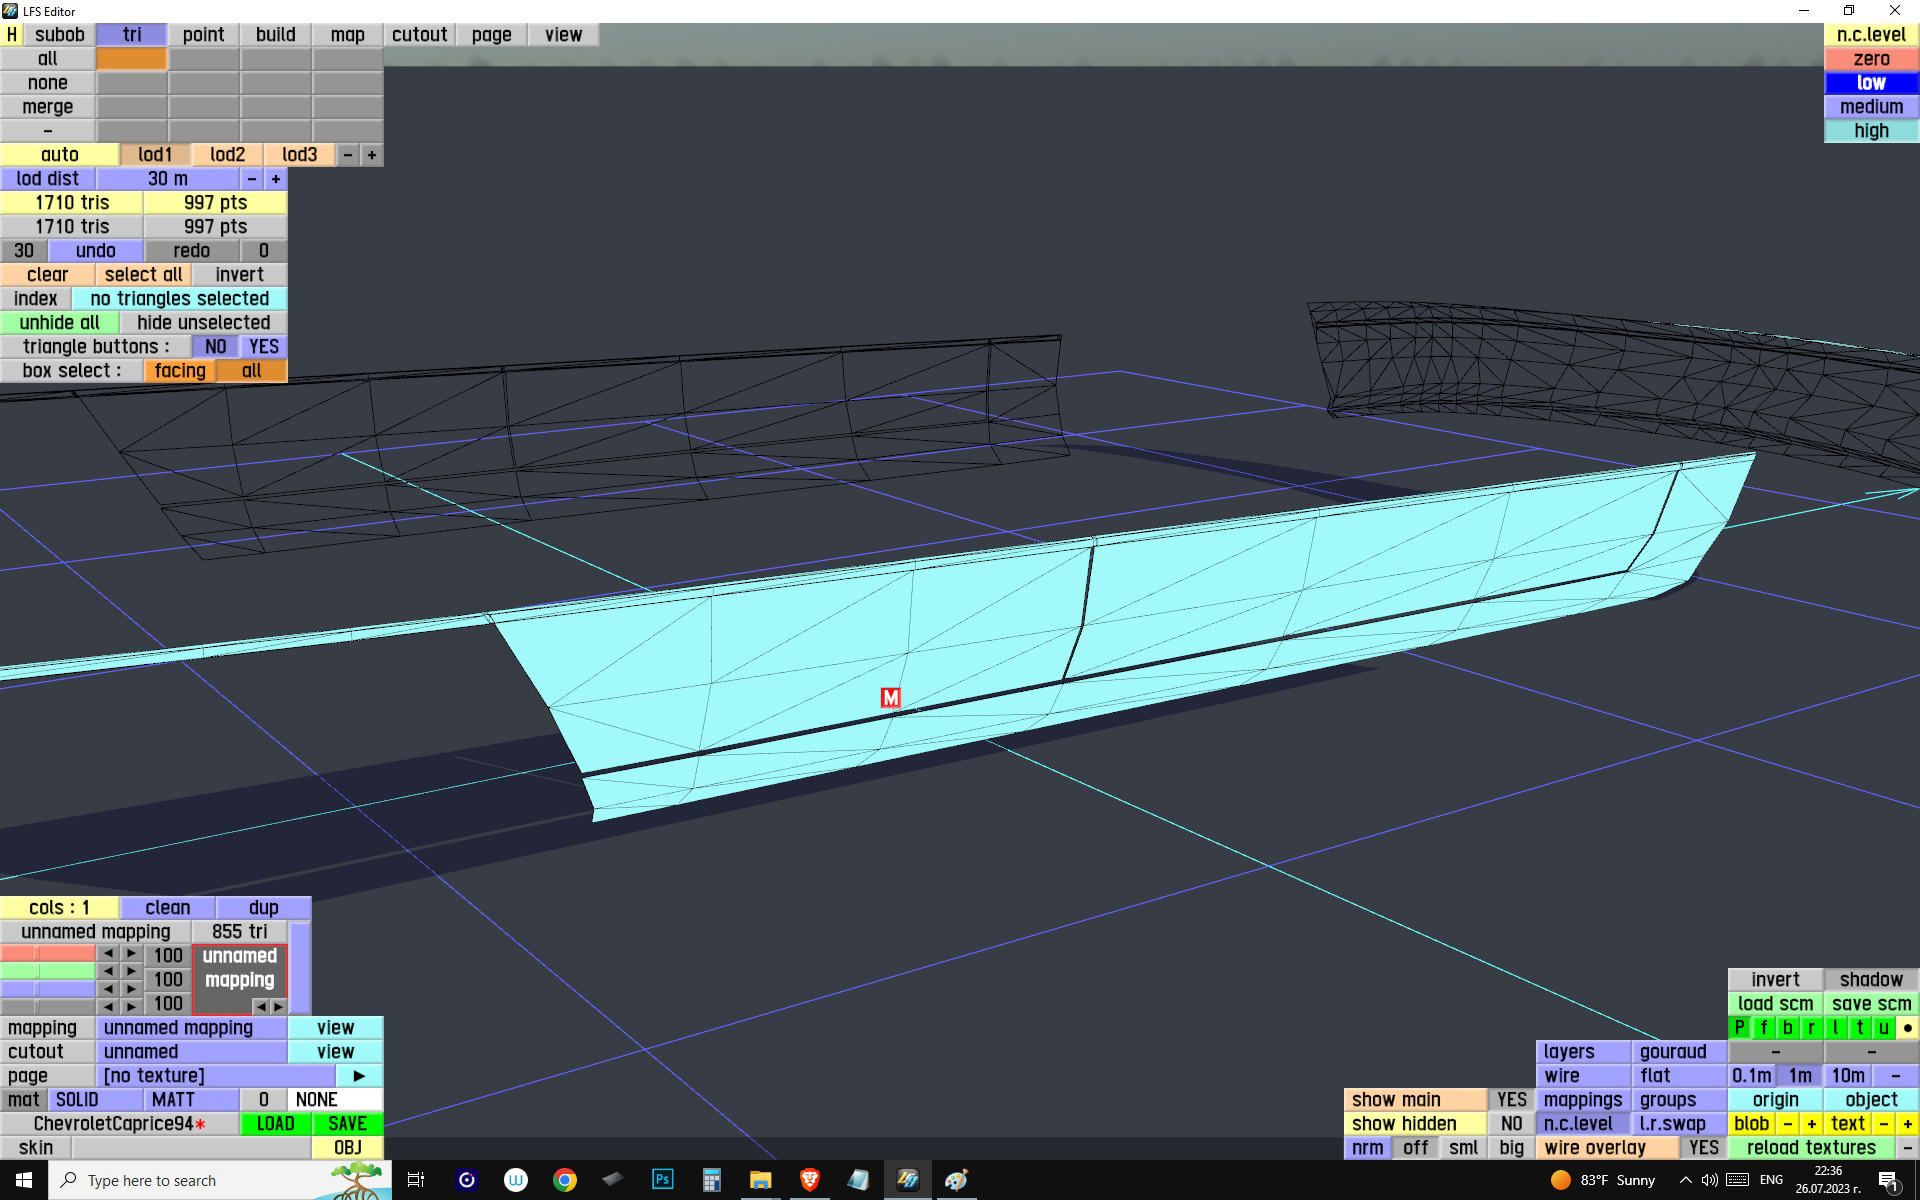Click the reload textures button
Screen dimensions: 1920x1200
[x=1811, y=1147]
